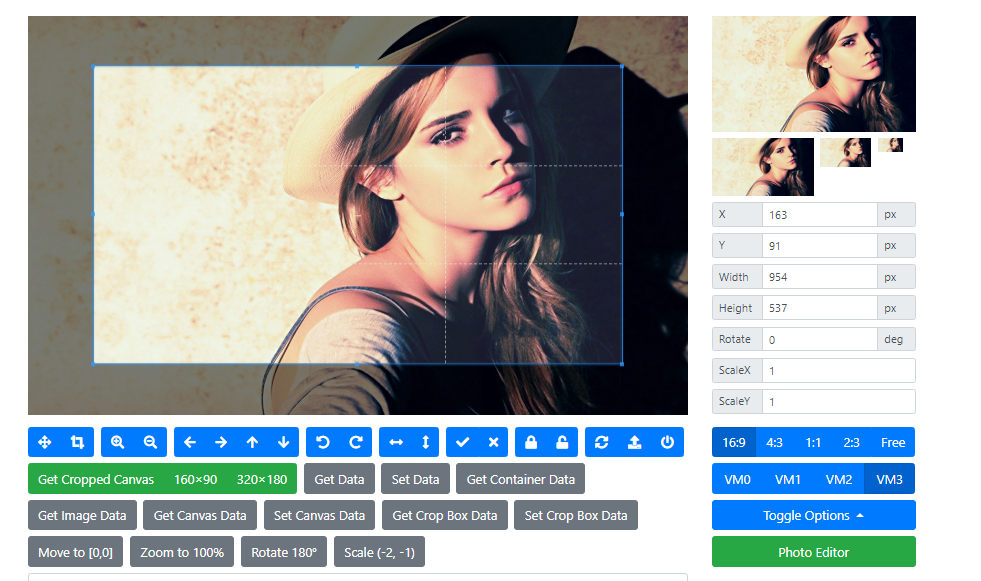This screenshot has height=581, width=981.
Task: Move image down with arrow icon
Action: click(283, 442)
